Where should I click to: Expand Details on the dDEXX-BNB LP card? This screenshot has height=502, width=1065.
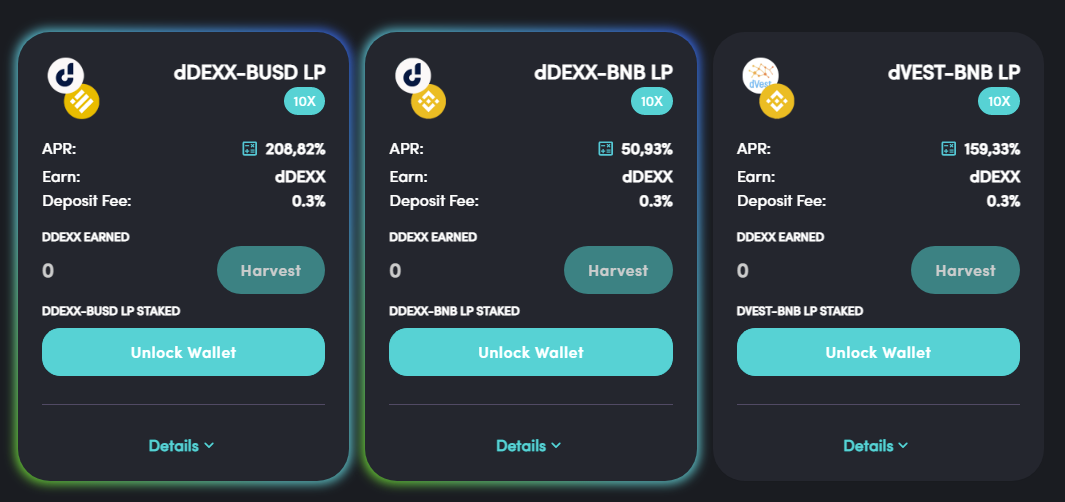tap(529, 446)
